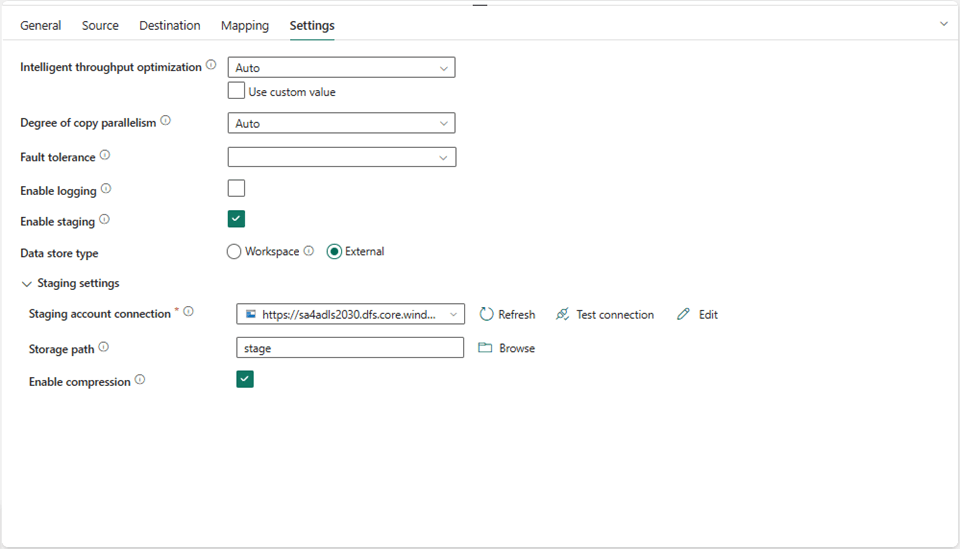Check the Enable logging checkbox

pos(236,188)
